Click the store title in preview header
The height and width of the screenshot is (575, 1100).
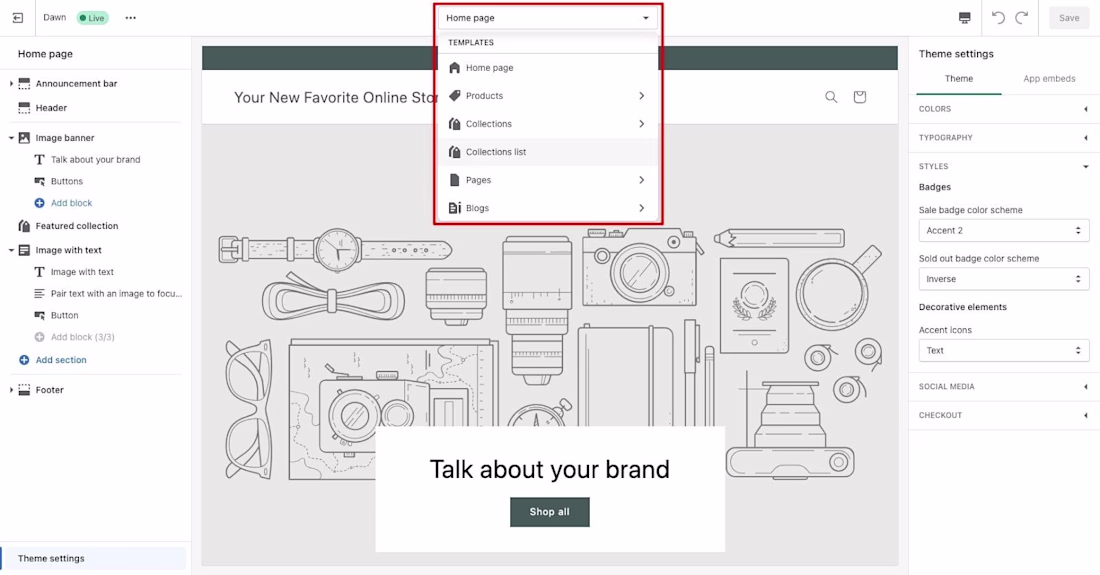point(334,97)
